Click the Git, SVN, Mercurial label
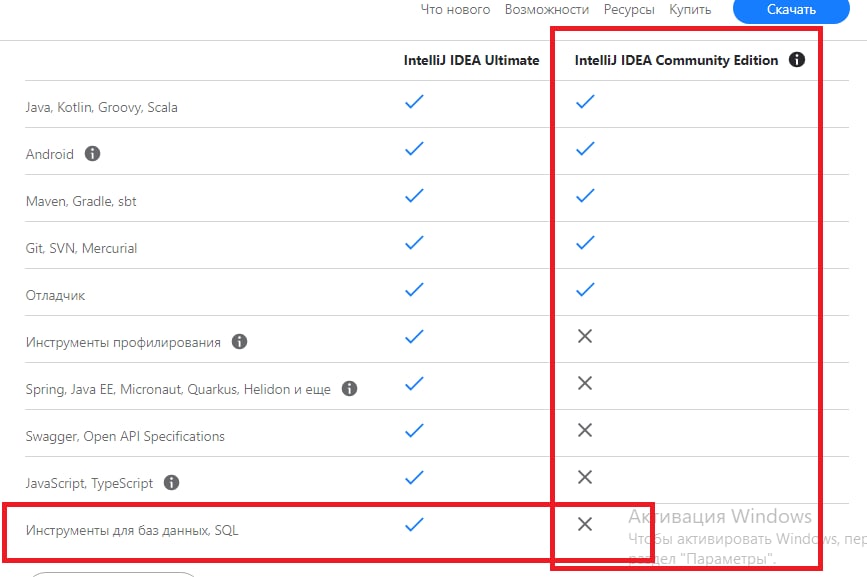This screenshot has height=577, width=867. point(81,248)
